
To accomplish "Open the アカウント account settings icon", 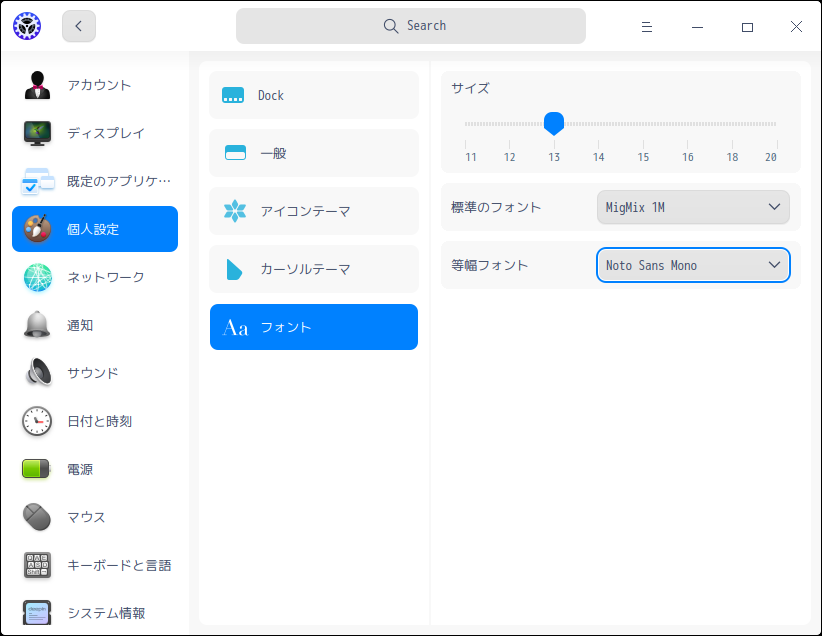I will click(37, 85).
